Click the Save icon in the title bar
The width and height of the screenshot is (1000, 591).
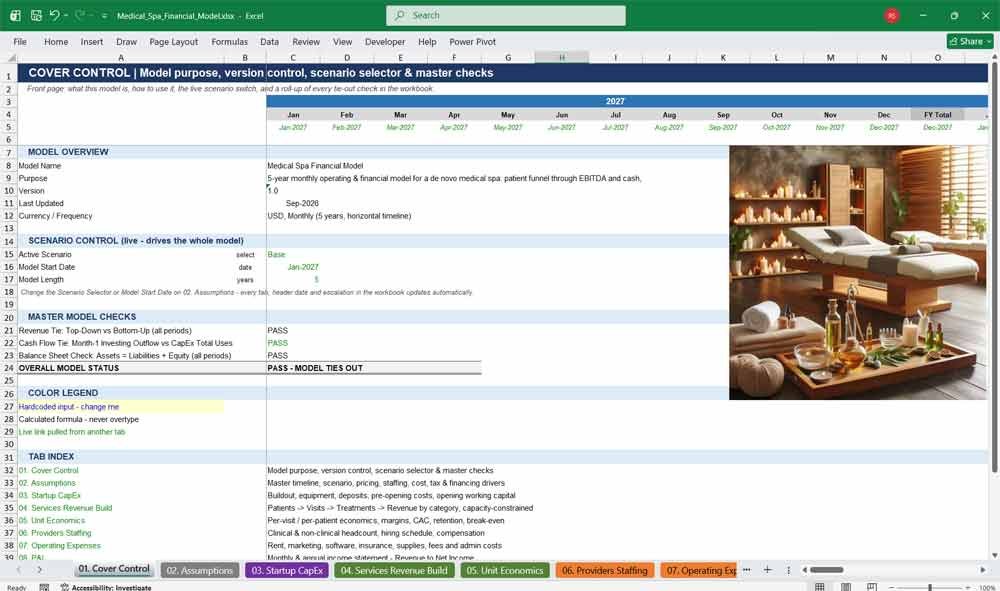click(x=36, y=15)
